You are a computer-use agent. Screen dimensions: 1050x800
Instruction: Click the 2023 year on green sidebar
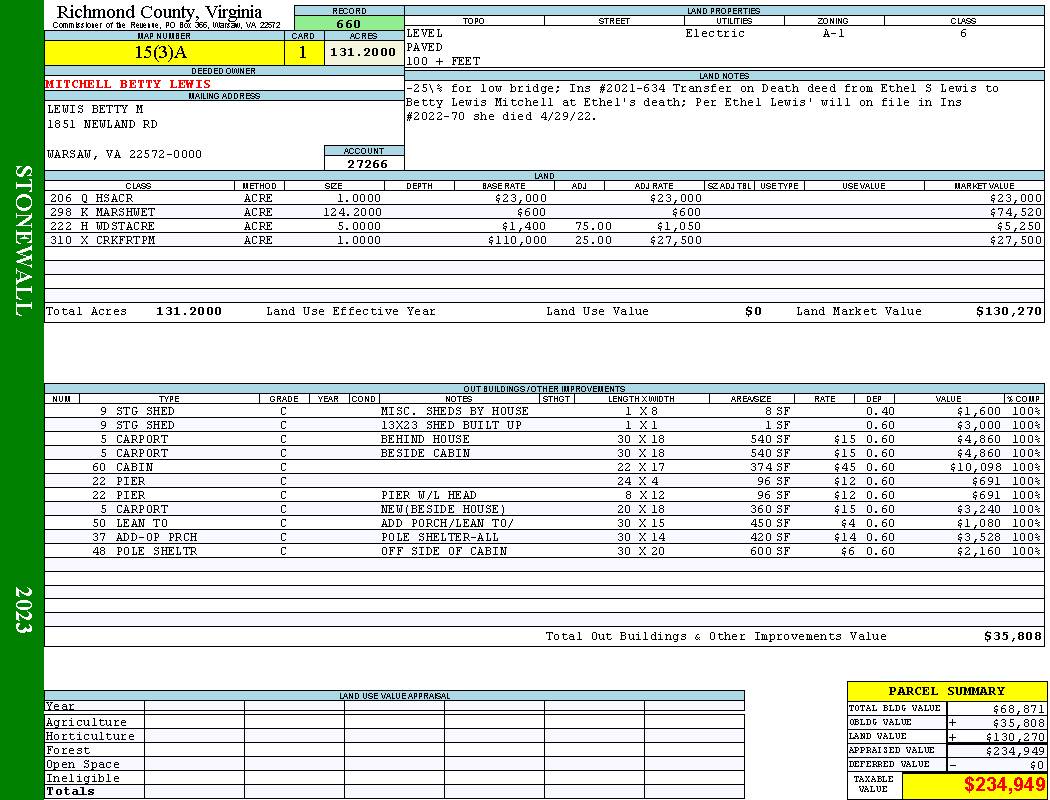coord(22,609)
